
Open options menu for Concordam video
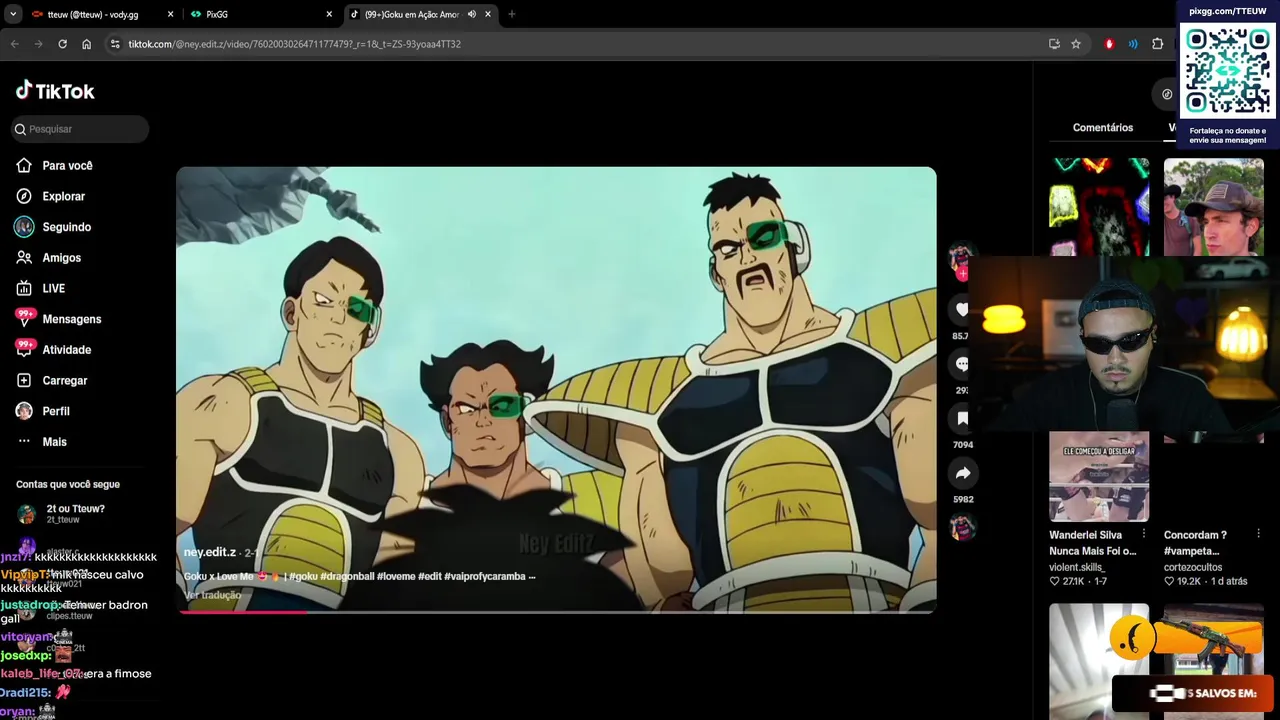1258,534
